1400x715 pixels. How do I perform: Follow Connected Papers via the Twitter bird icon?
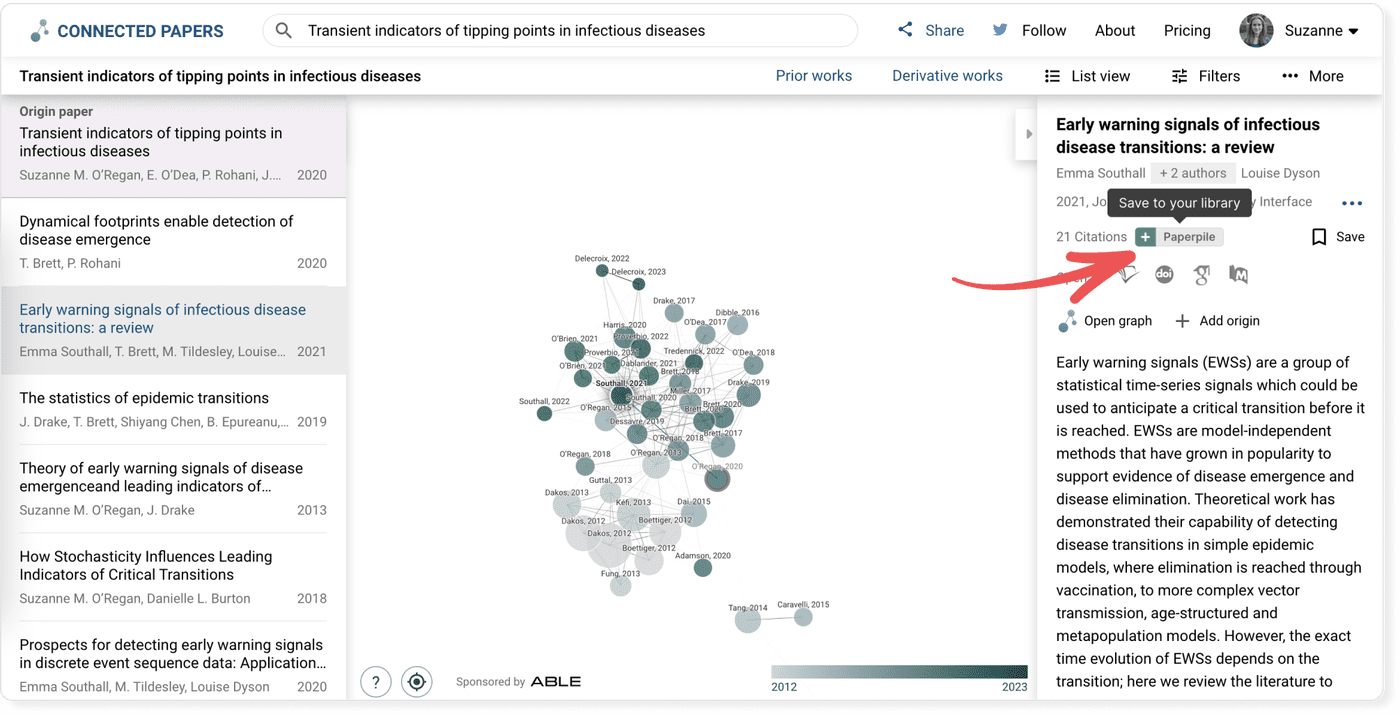click(x=999, y=30)
